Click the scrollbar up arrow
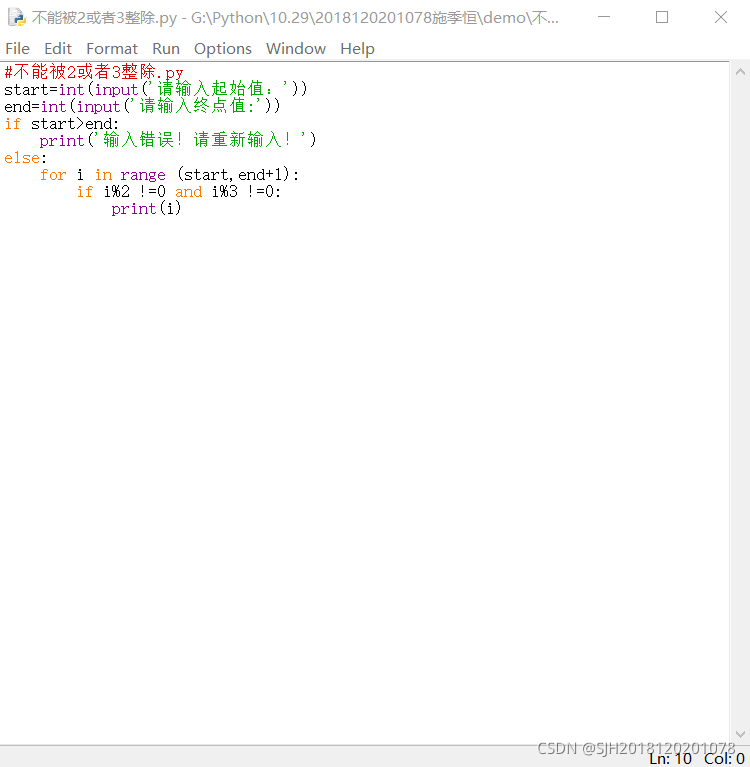The width and height of the screenshot is (750, 767). click(x=740, y=71)
